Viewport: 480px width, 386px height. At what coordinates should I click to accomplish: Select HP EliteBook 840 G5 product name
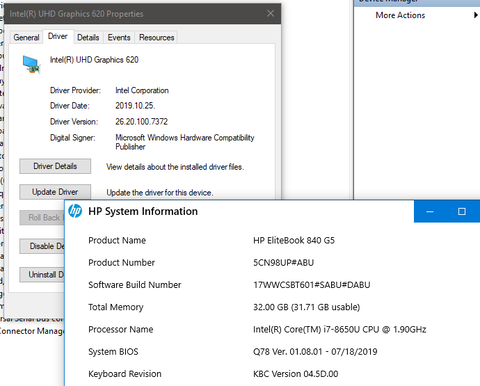coord(294,240)
